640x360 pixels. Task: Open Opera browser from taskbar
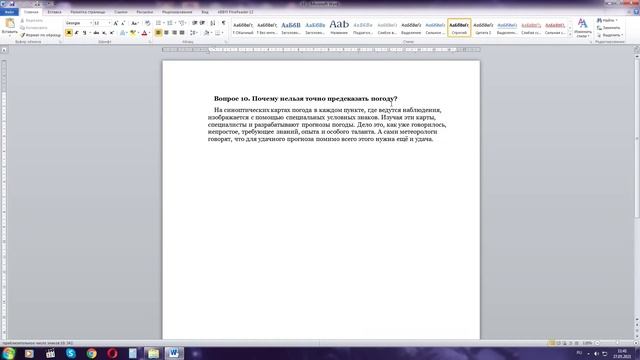112,353
